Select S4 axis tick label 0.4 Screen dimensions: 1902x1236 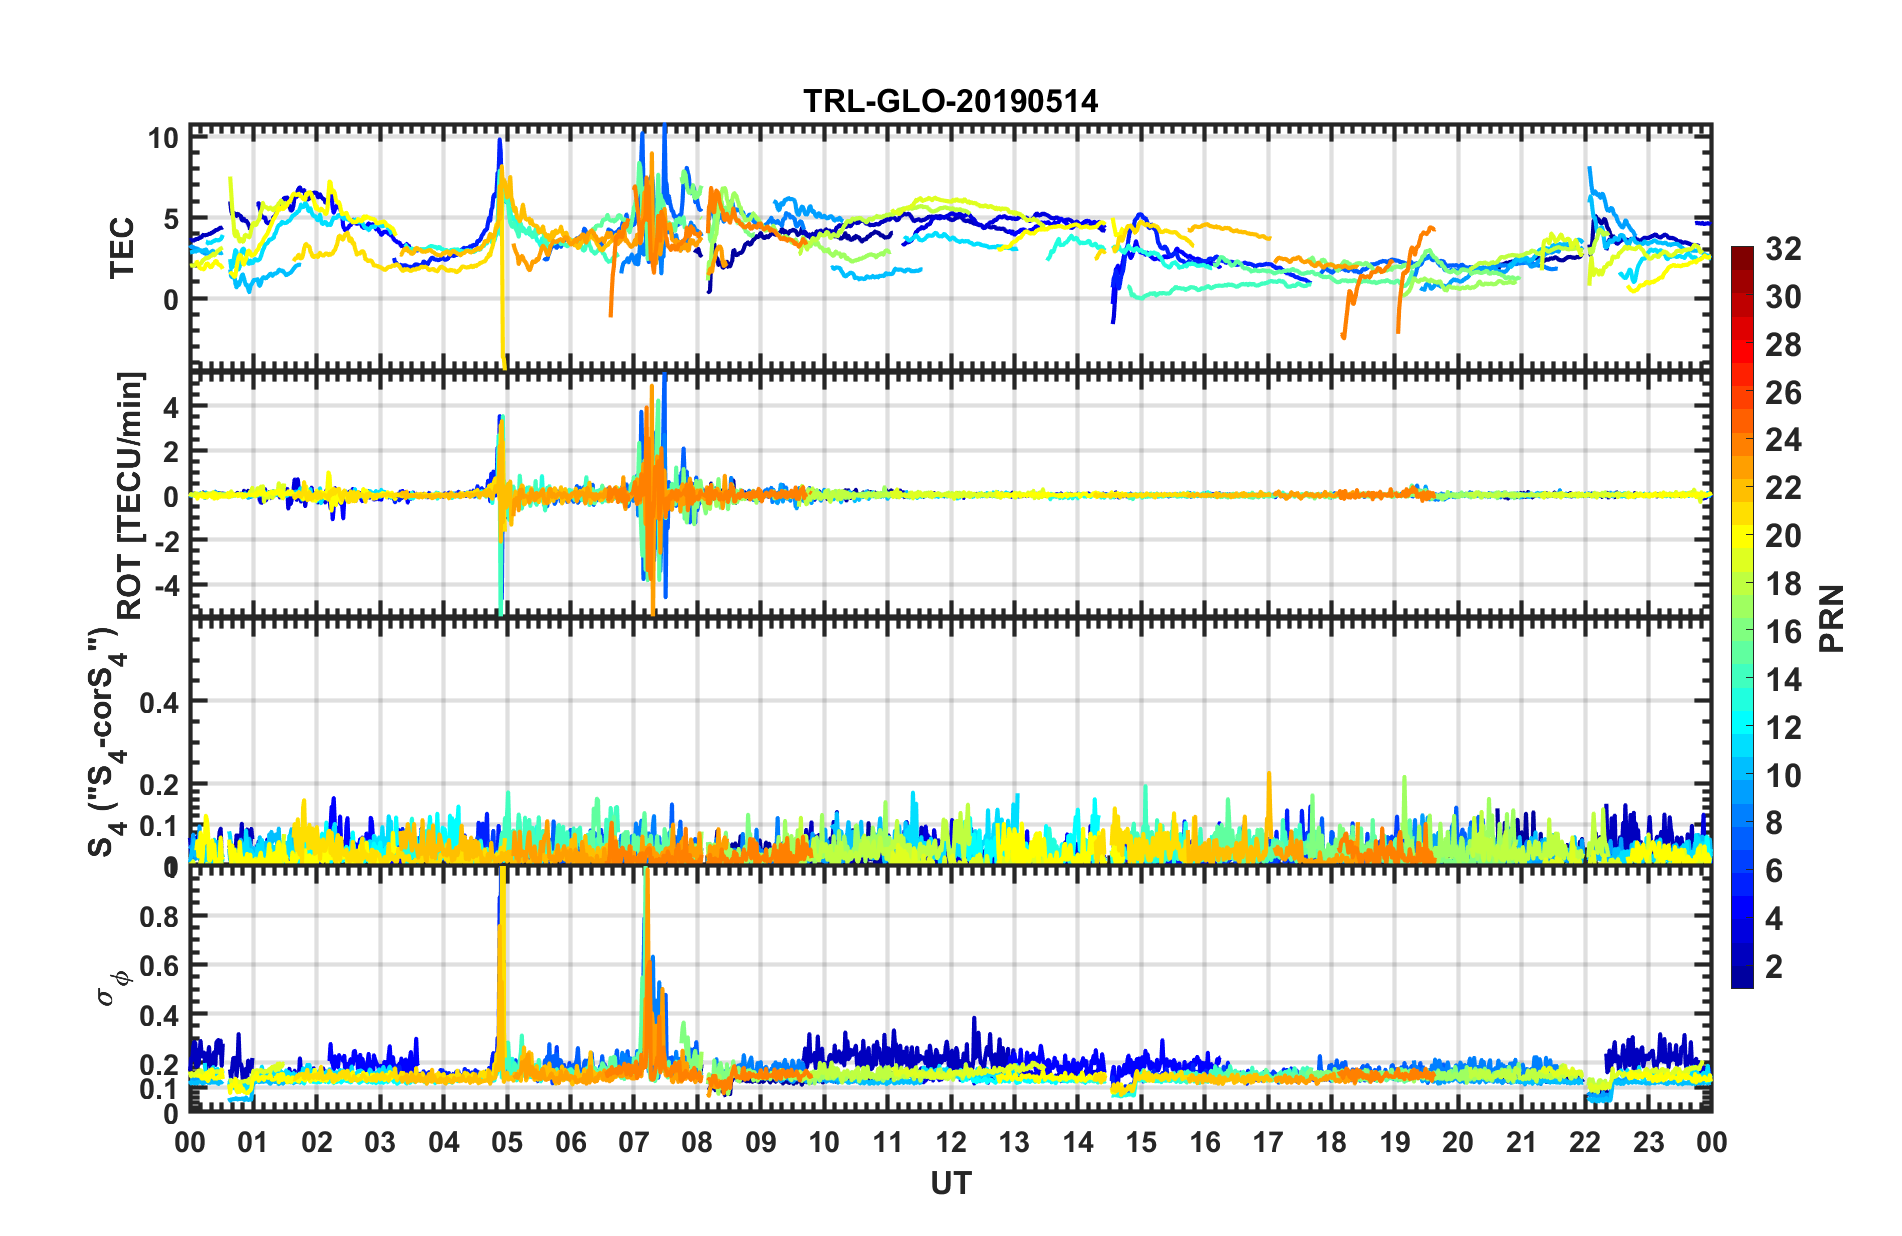point(159,703)
